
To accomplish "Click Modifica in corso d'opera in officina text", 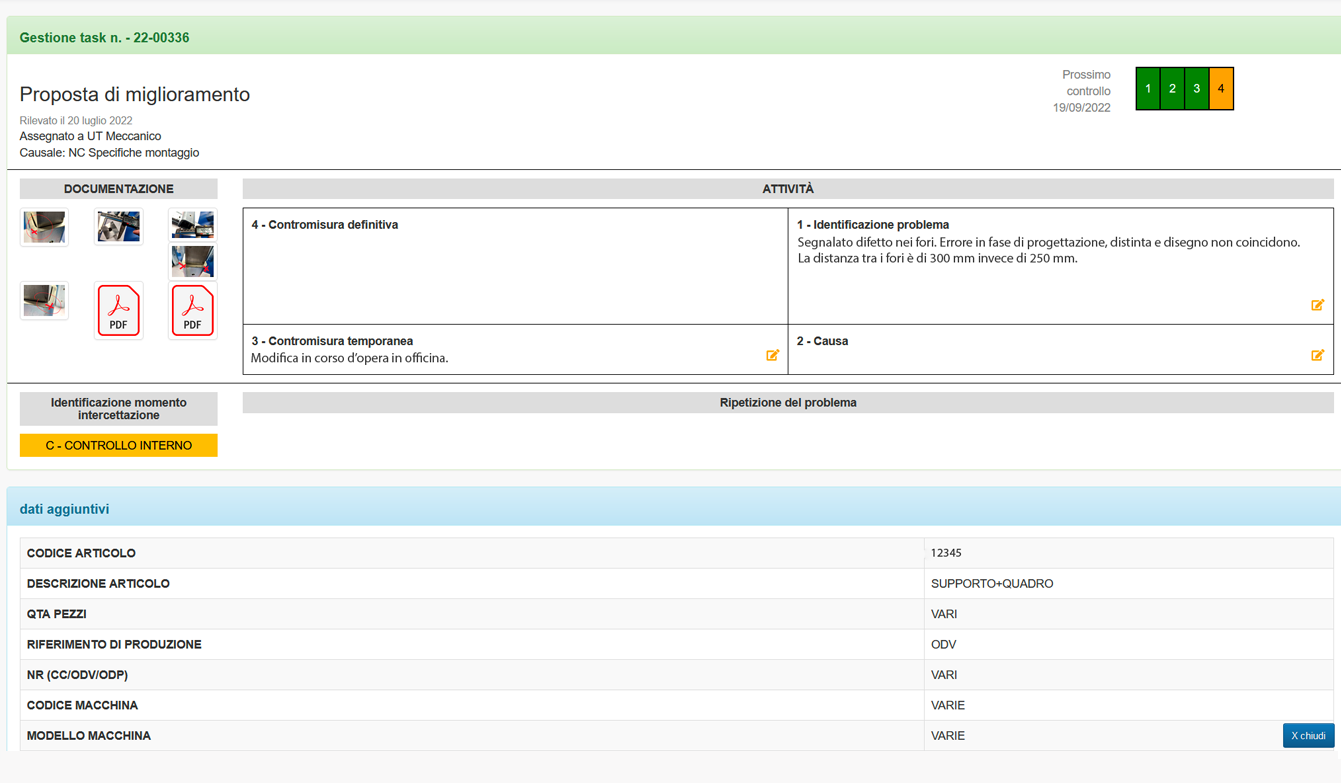I will point(349,358).
